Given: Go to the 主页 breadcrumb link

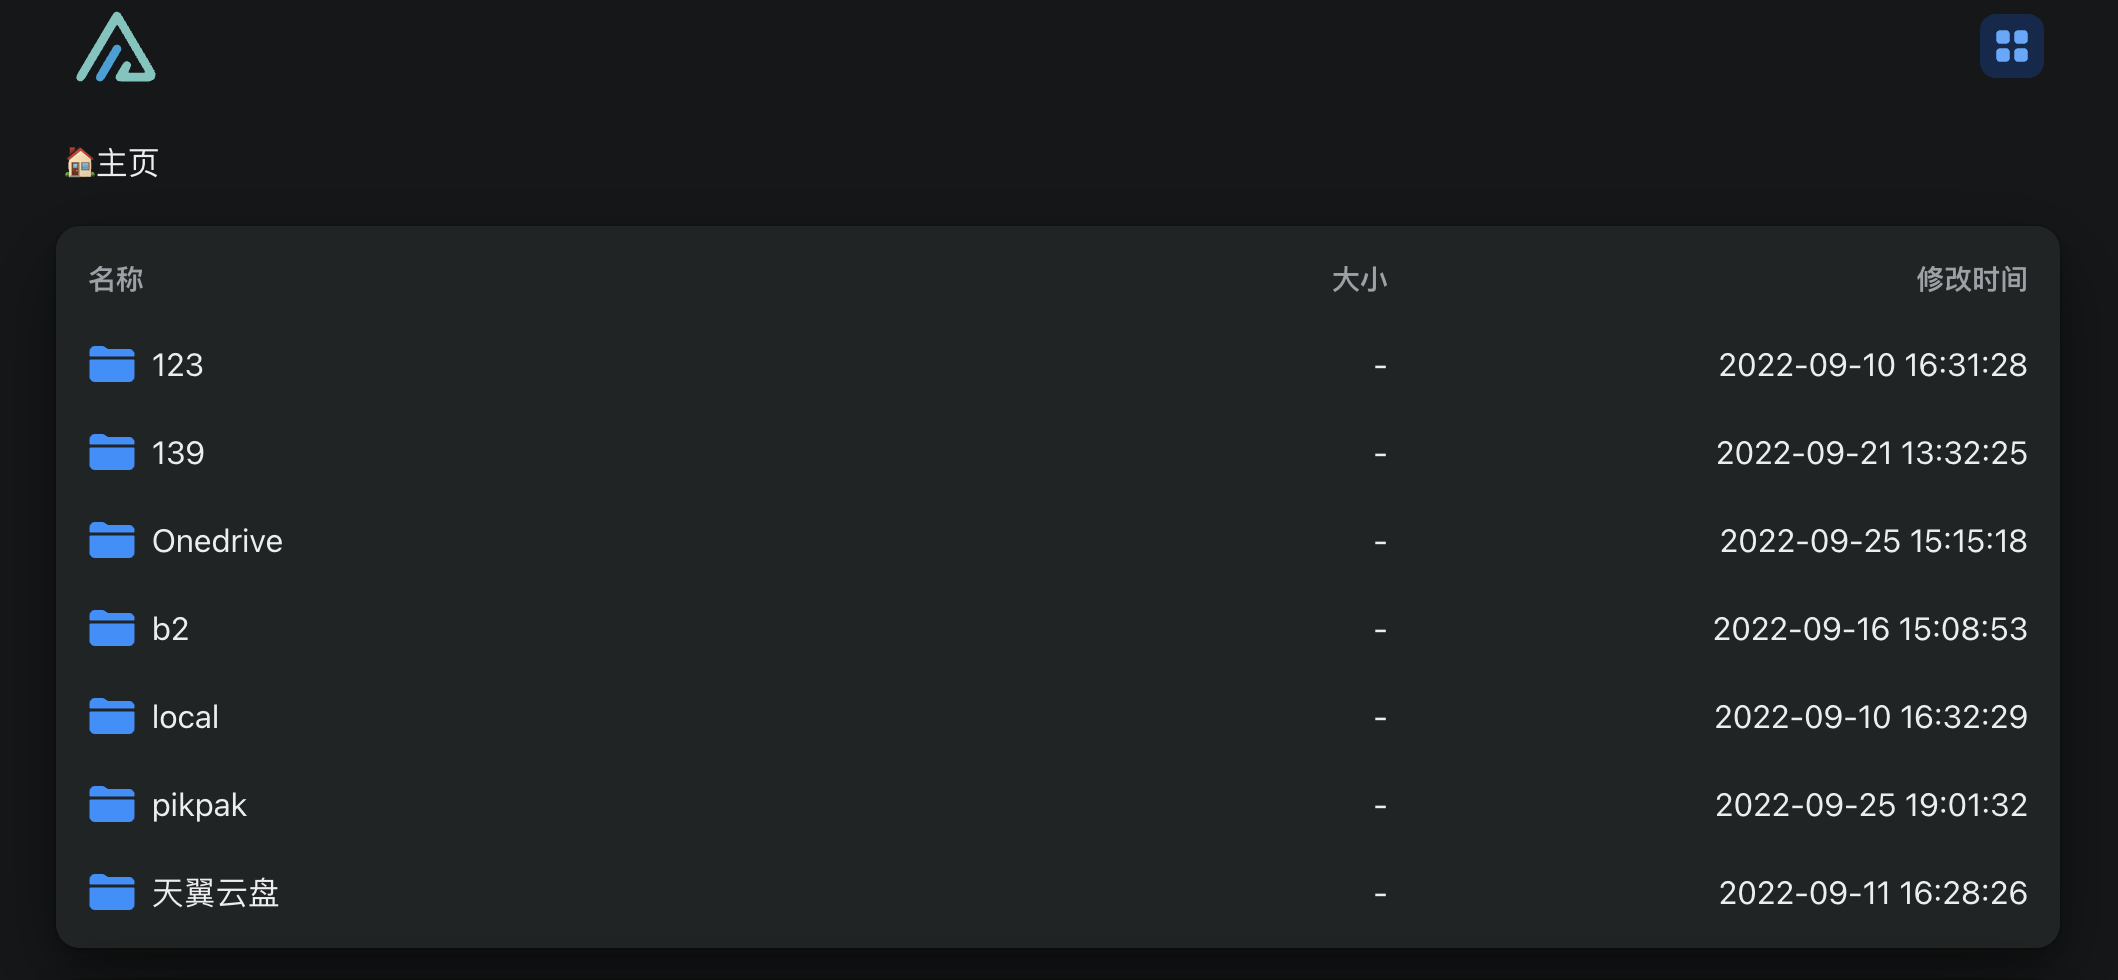Looking at the screenshot, I should [x=112, y=163].
